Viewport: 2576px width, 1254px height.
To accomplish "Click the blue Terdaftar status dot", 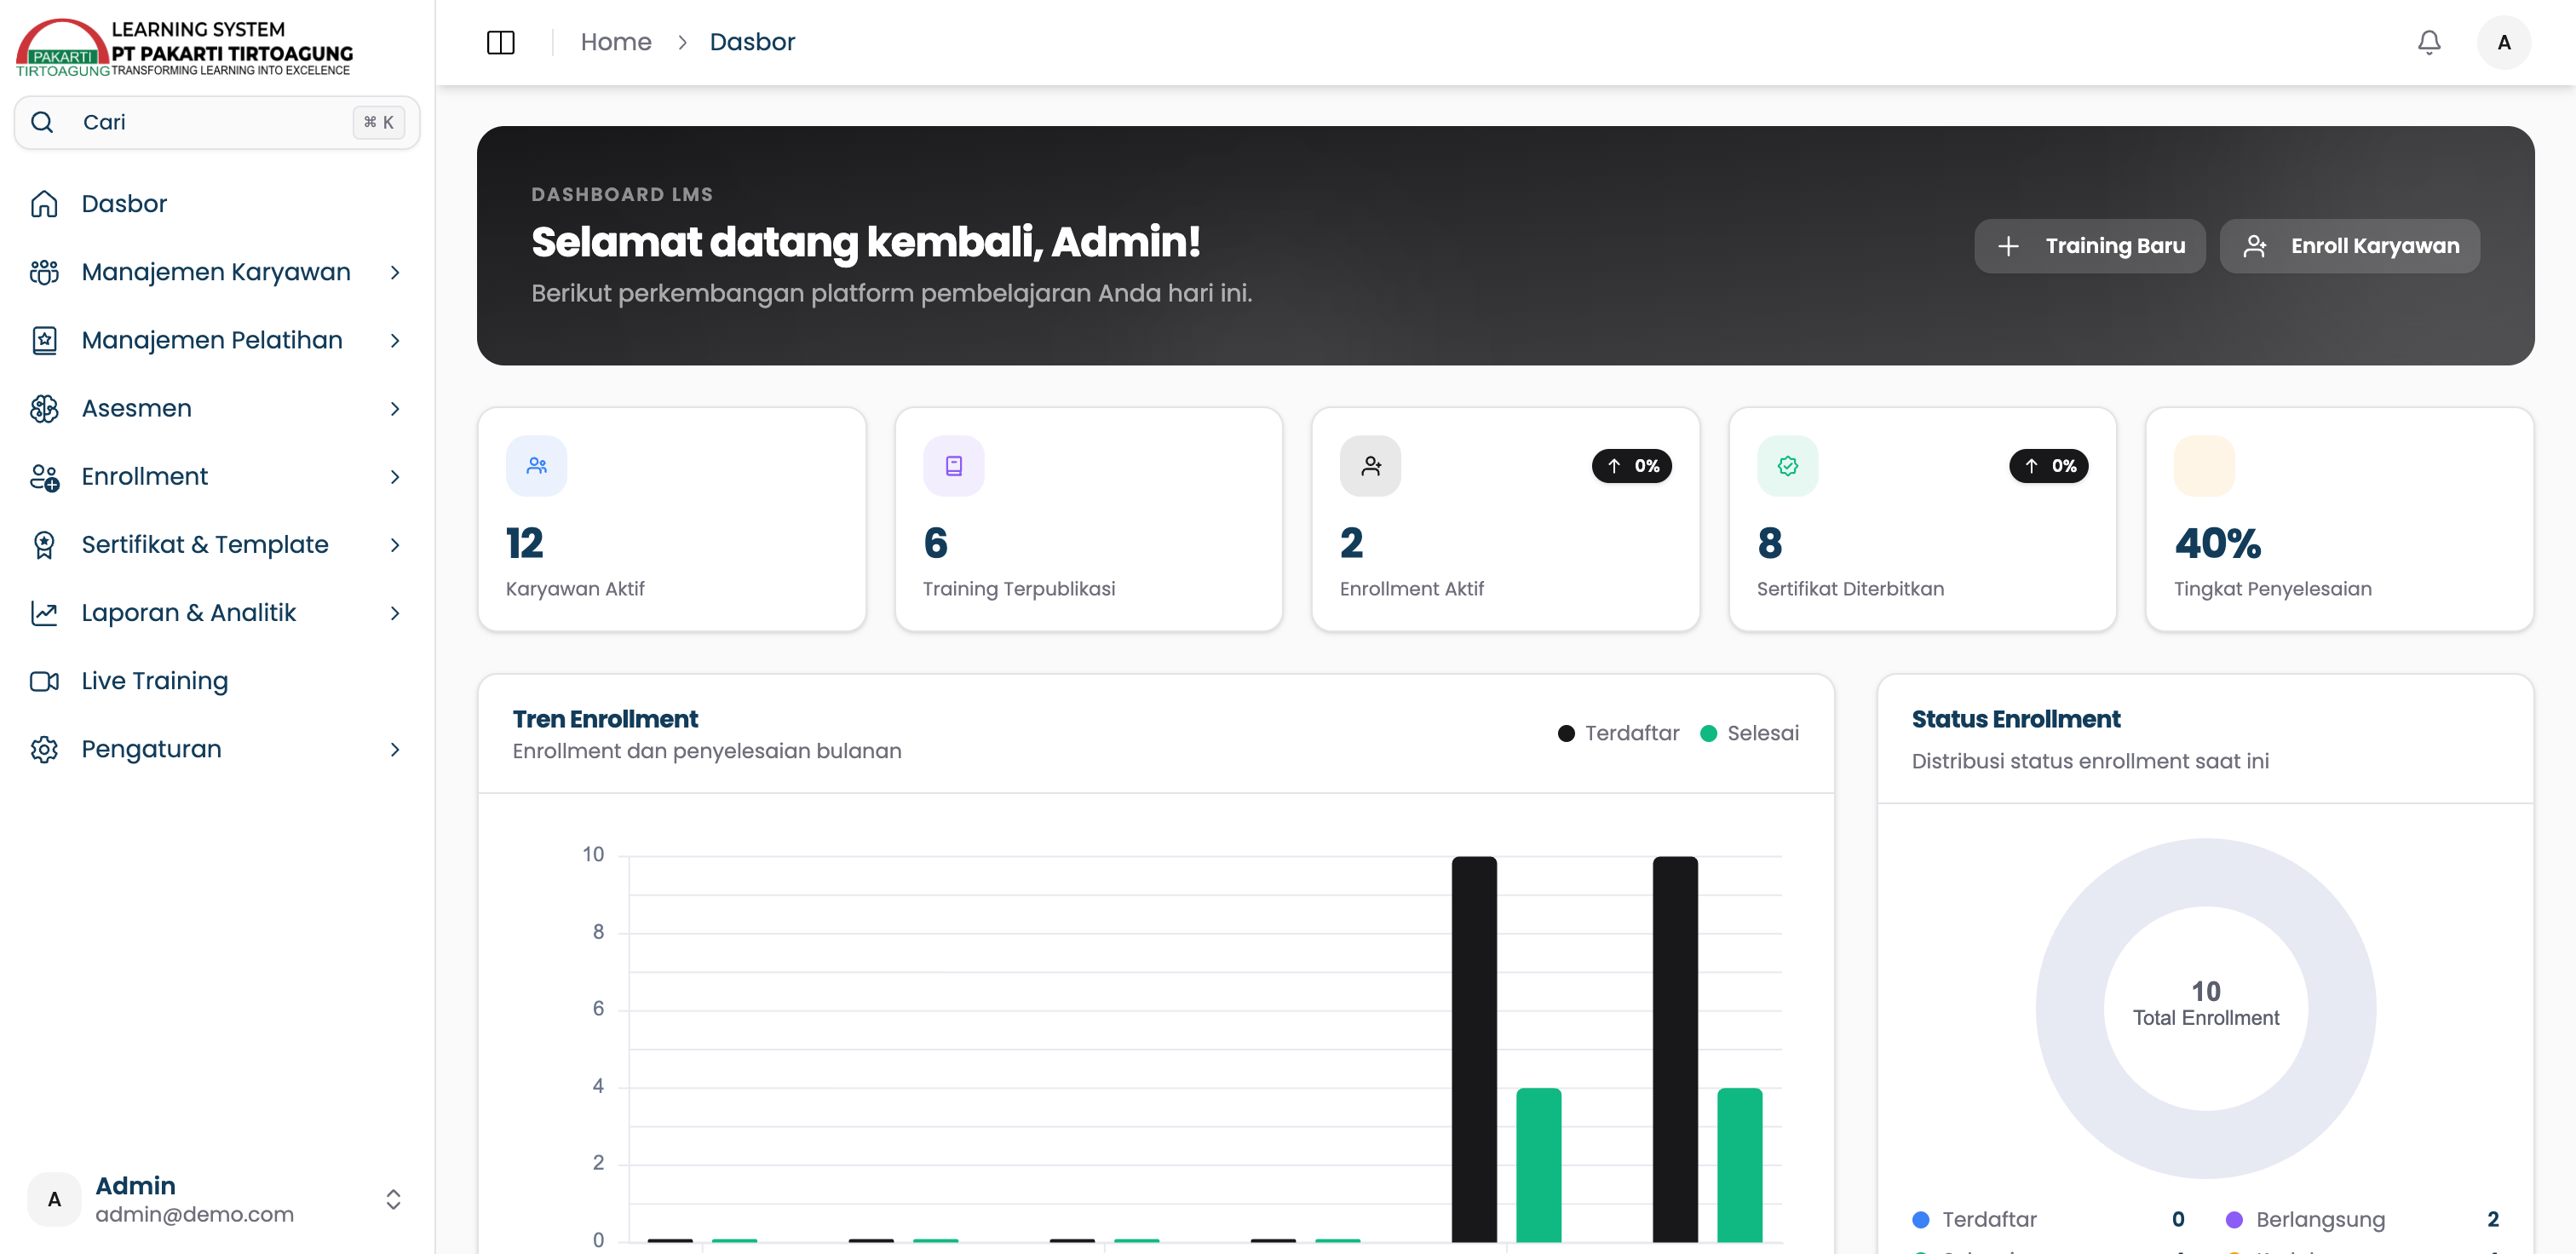I will pyautogui.click(x=1920, y=1220).
